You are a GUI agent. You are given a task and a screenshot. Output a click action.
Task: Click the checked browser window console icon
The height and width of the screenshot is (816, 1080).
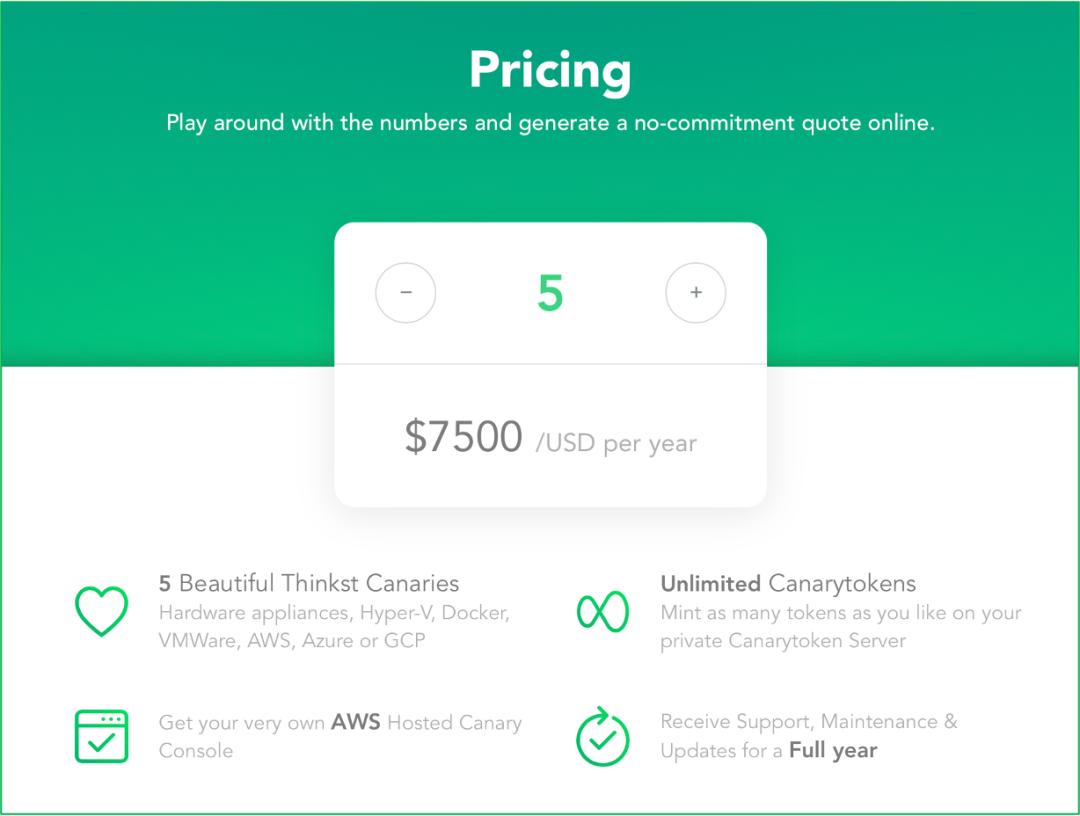tap(101, 736)
